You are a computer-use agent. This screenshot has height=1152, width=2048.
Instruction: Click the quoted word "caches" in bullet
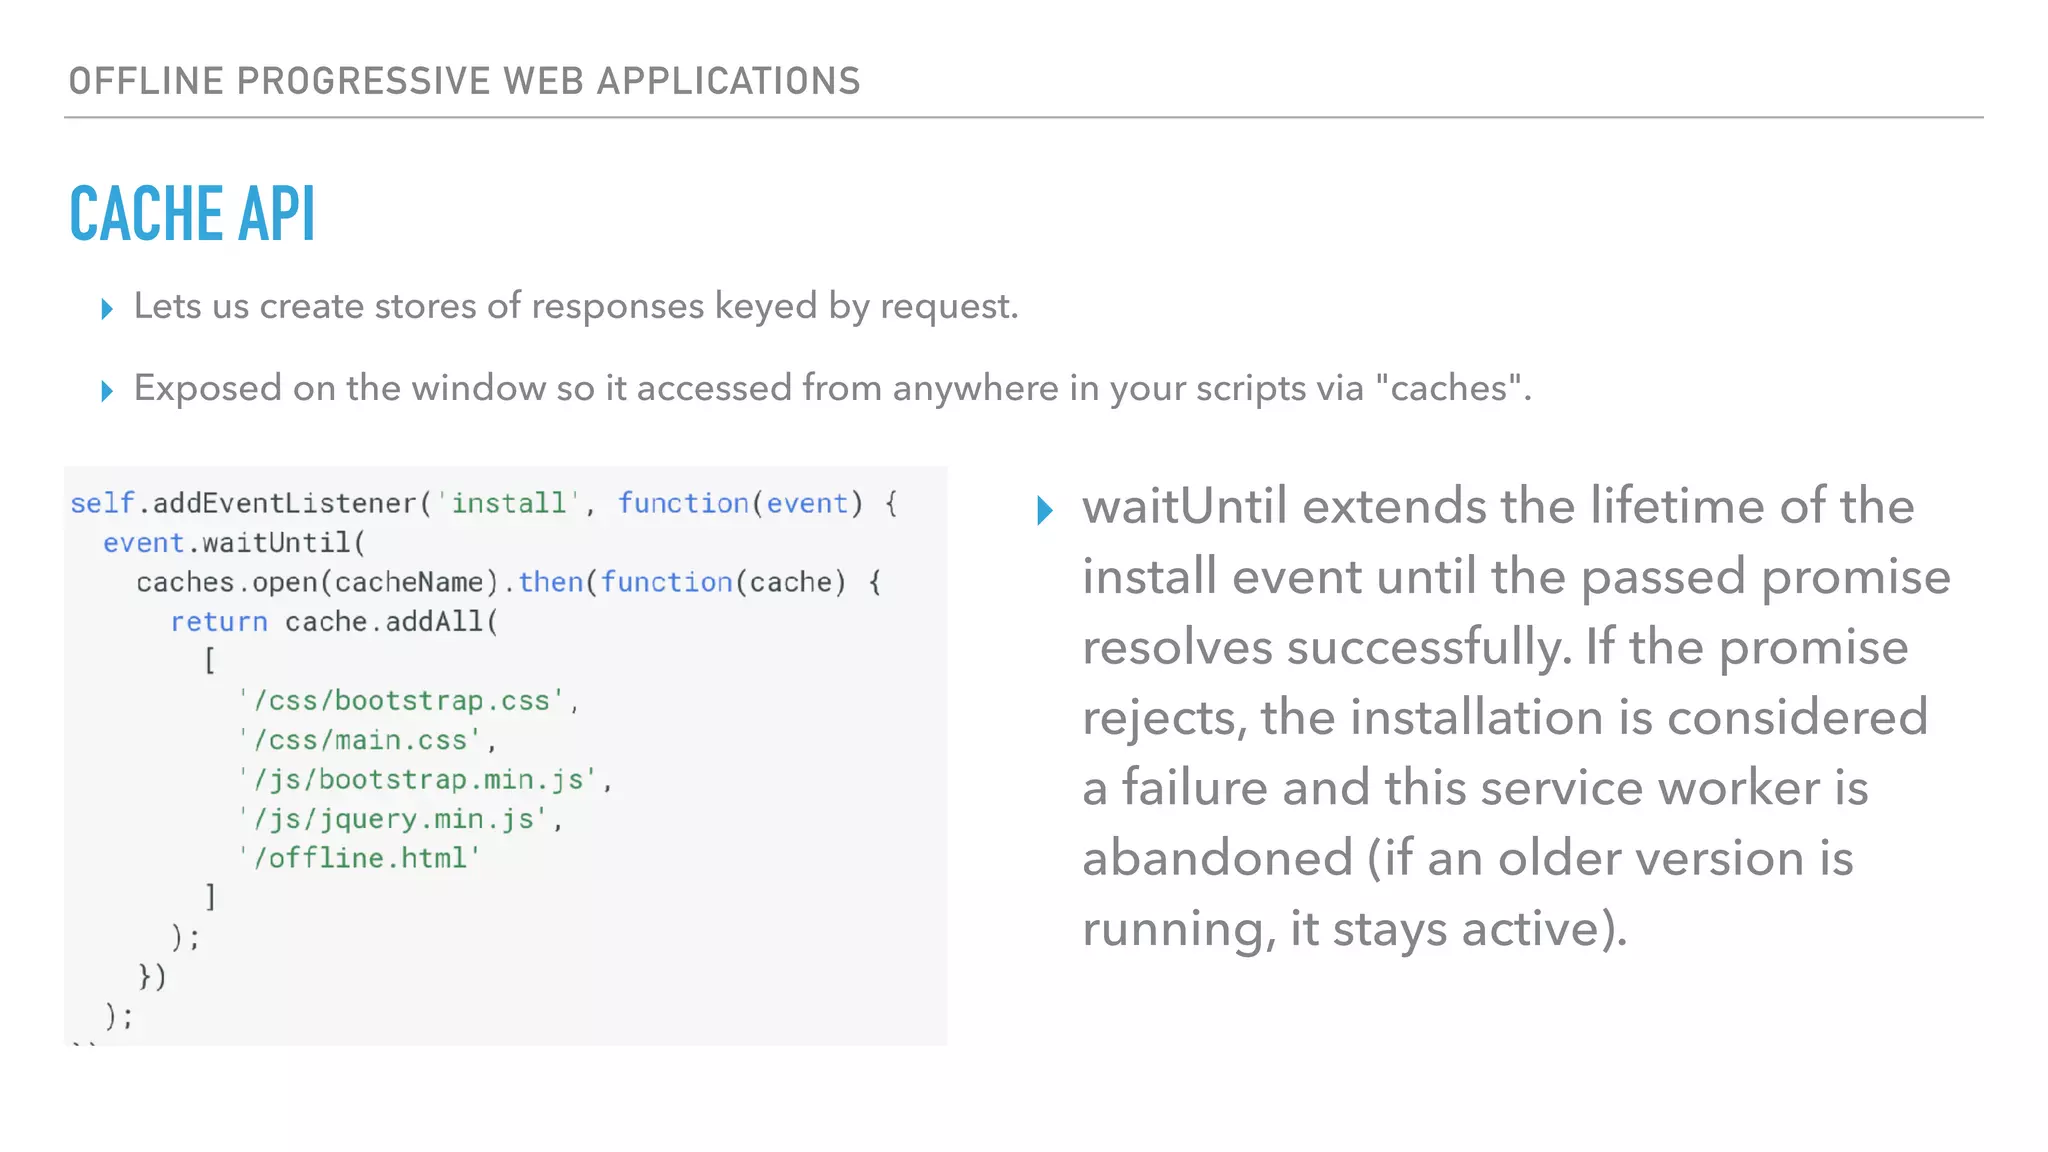[x=1449, y=388]
